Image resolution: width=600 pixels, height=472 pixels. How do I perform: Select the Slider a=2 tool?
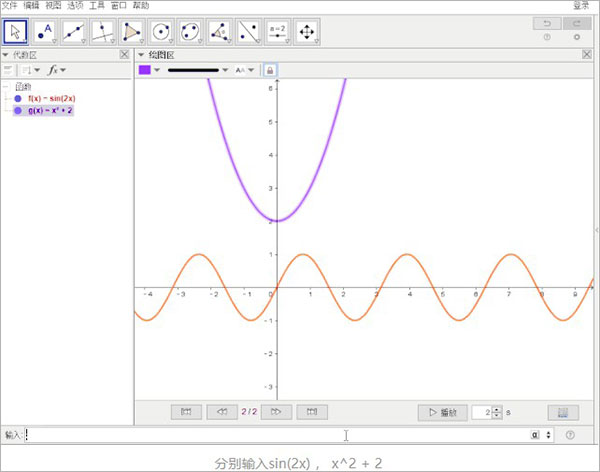277,30
